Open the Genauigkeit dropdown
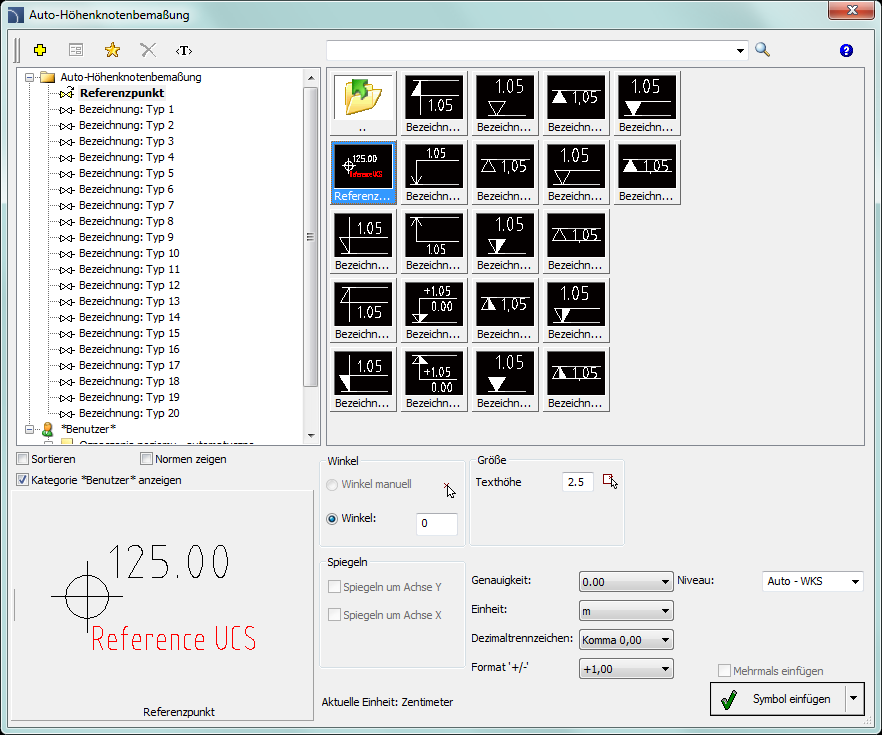The image size is (882, 735). [x=626, y=582]
